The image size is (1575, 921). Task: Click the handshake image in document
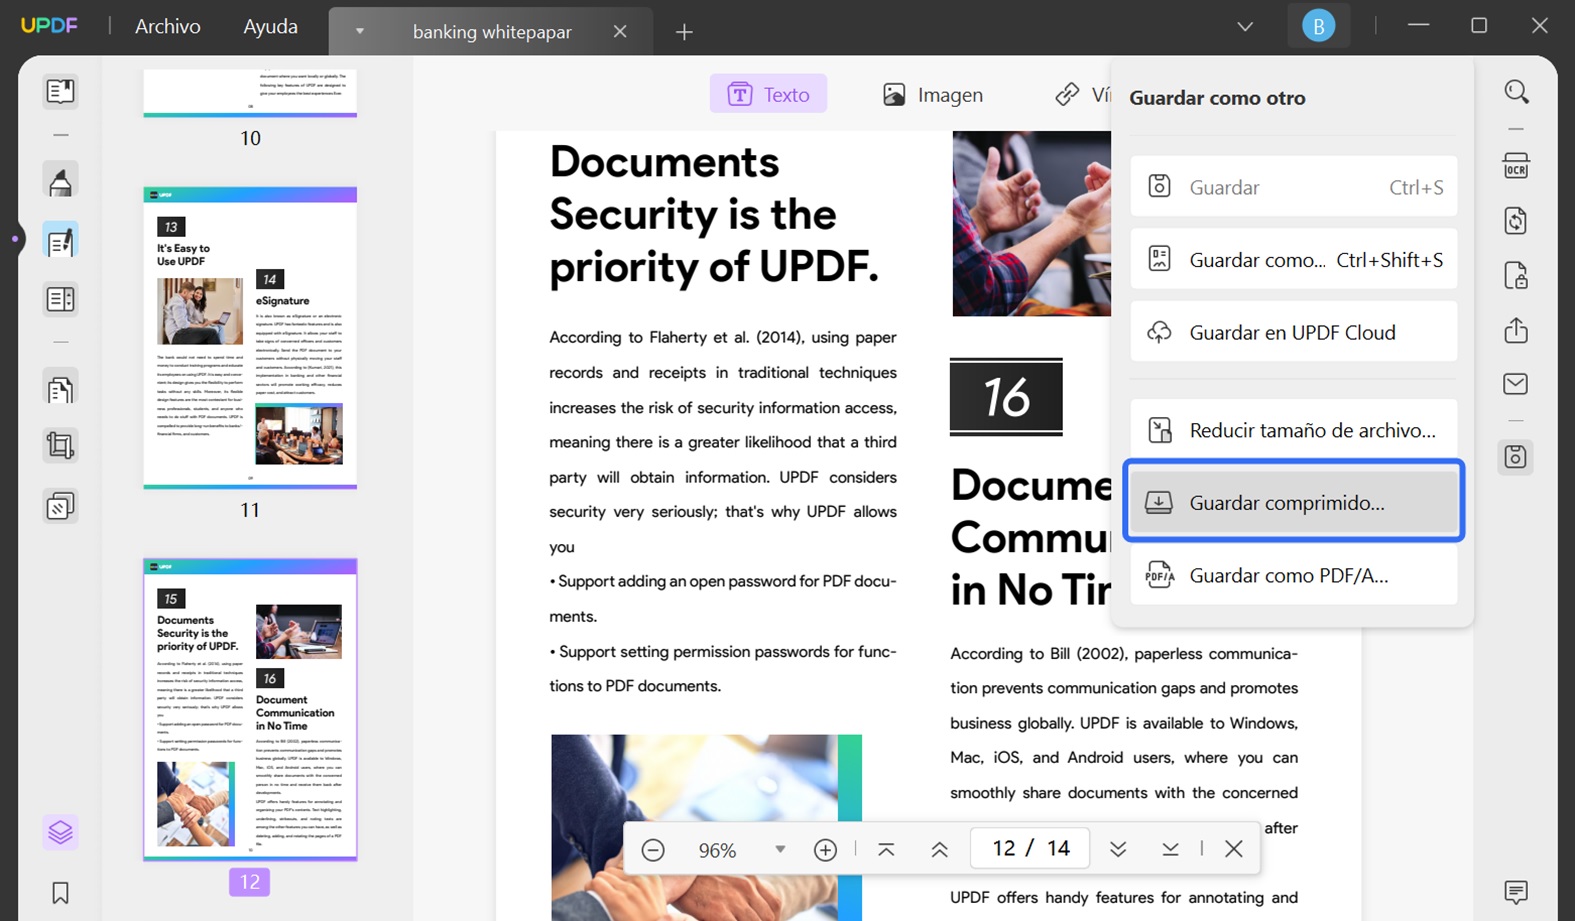point(706,828)
